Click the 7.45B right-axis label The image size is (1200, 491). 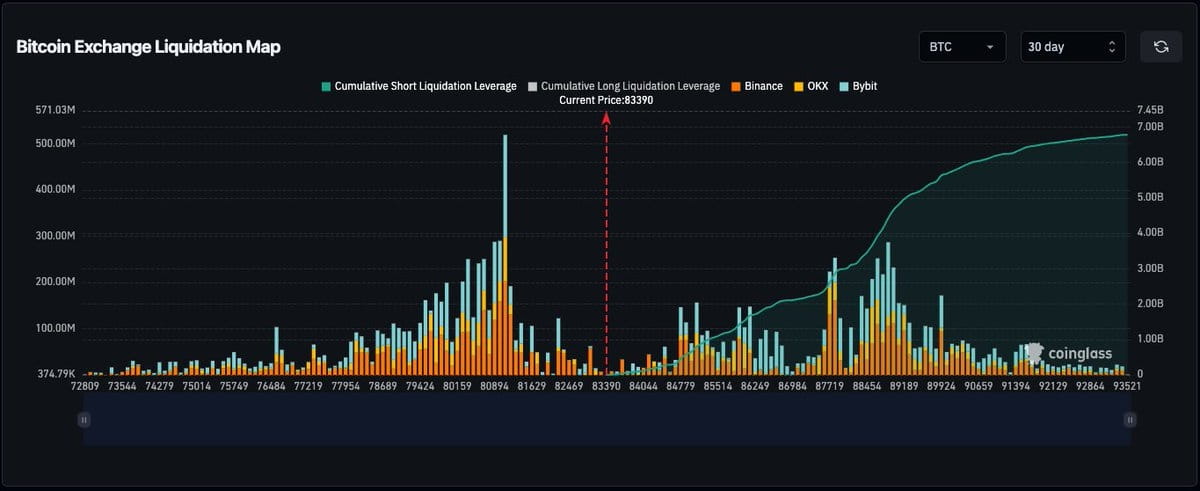click(1150, 109)
